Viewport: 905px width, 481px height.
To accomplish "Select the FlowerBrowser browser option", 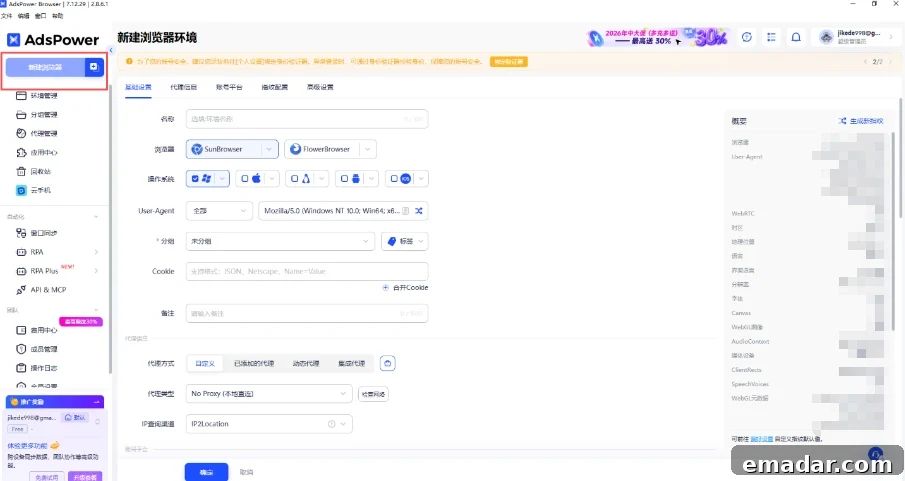I will [321, 149].
